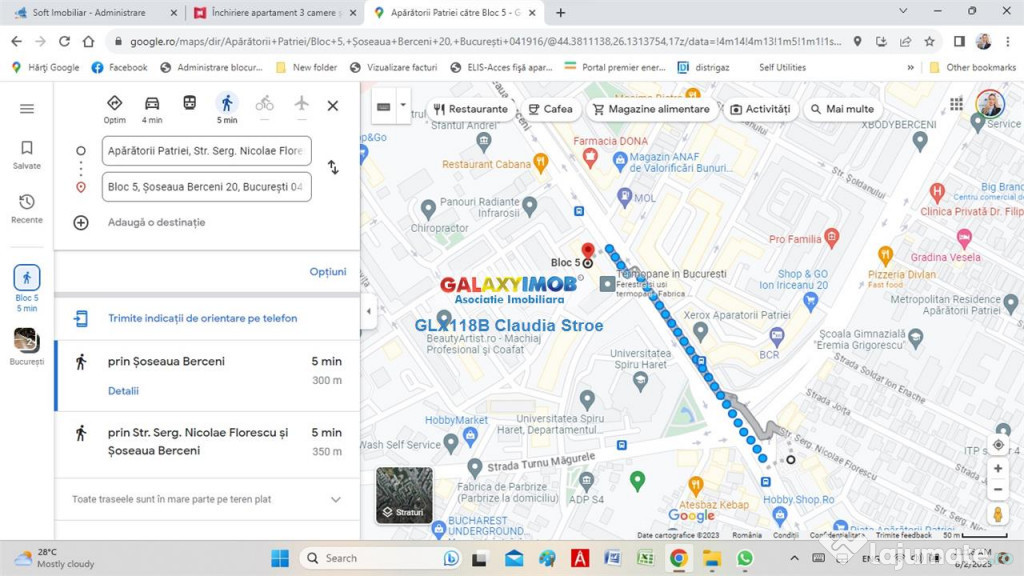1024x576 pixels.
Task: Zoom in the map with plus
Action: 998,469
